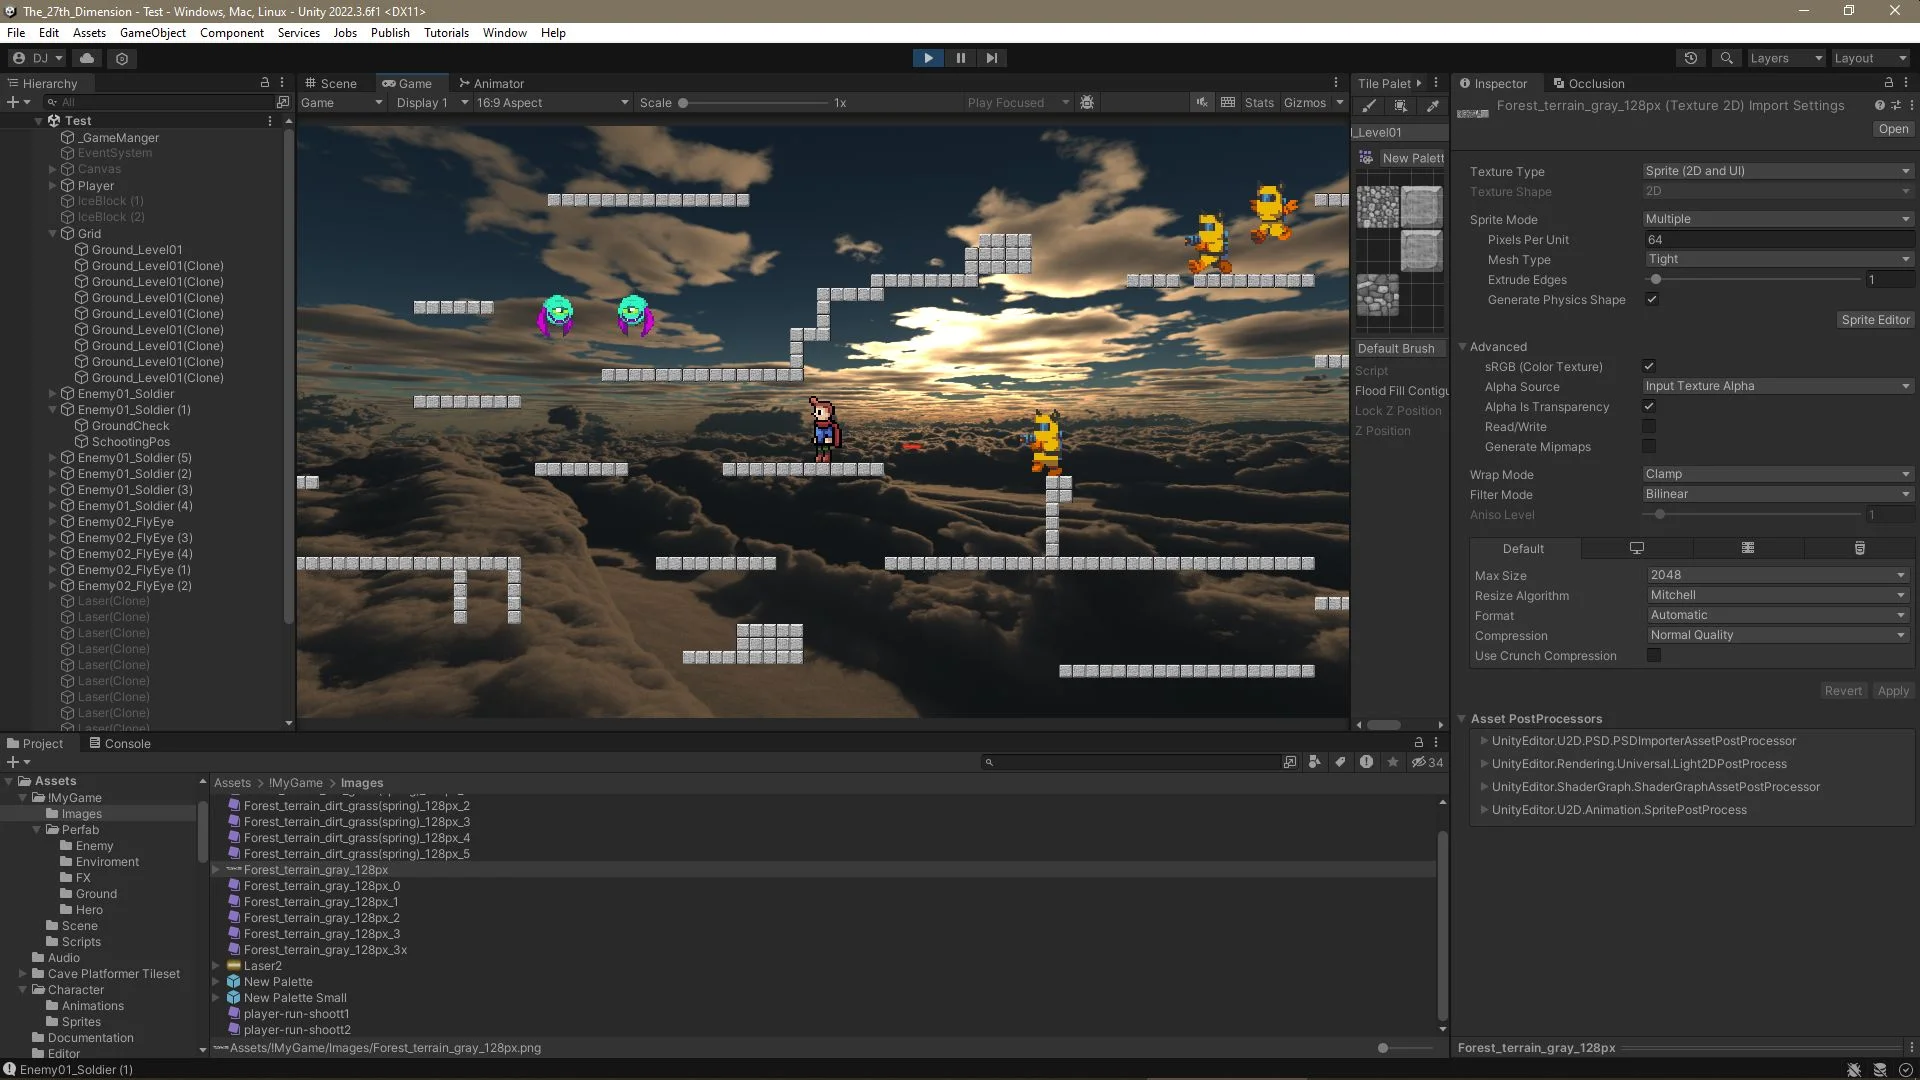Open the Inspector help icon
Screen dimensions: 1920x1080
1879,105
